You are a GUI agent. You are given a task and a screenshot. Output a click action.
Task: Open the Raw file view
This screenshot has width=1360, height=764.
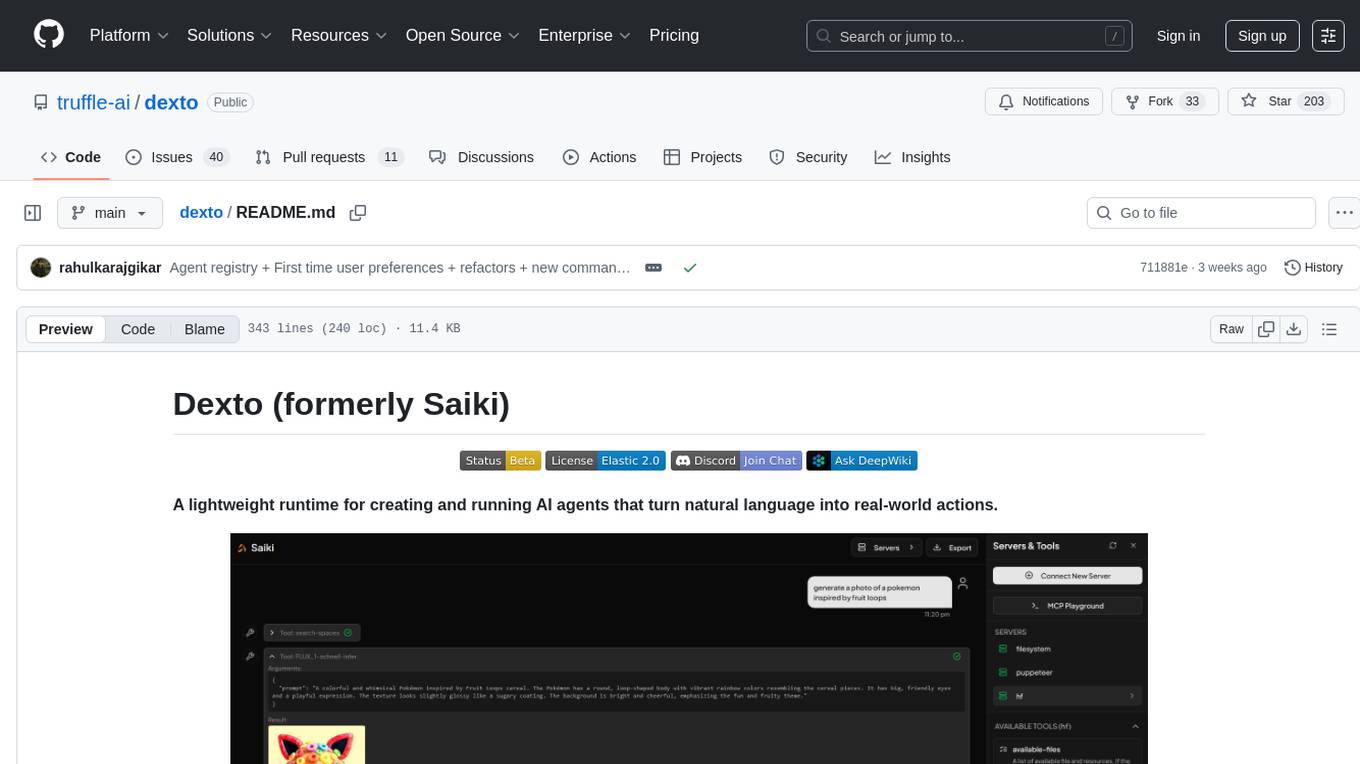[x=1231, y=329]
